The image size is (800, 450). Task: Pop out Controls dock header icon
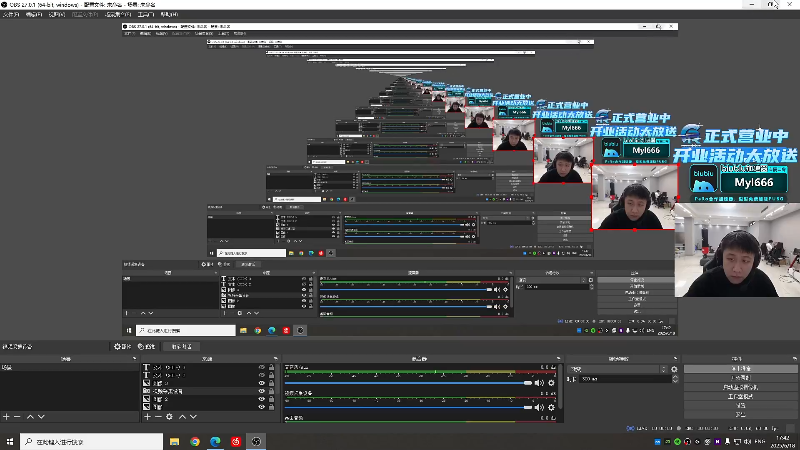pyautogui.click(x=795, y=359)
